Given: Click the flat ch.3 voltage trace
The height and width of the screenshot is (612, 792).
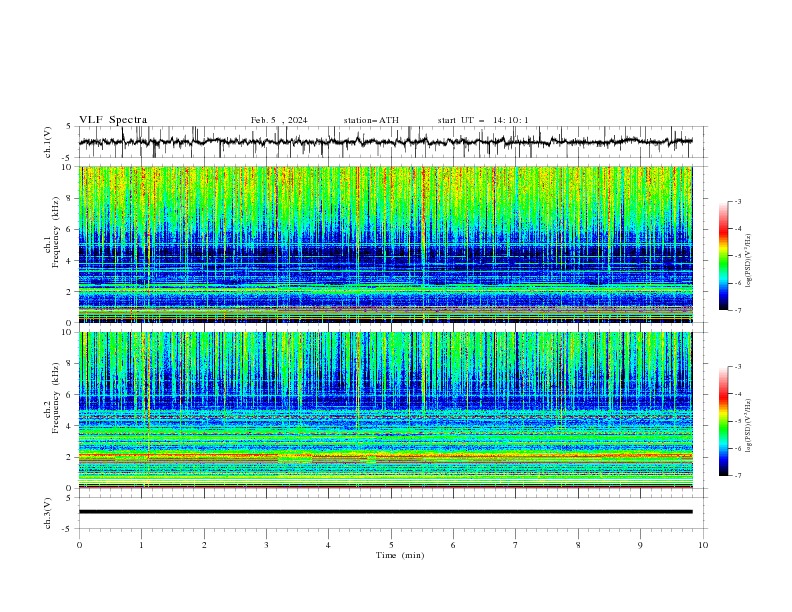Looking at the screenshot, I should click(385, 512).
